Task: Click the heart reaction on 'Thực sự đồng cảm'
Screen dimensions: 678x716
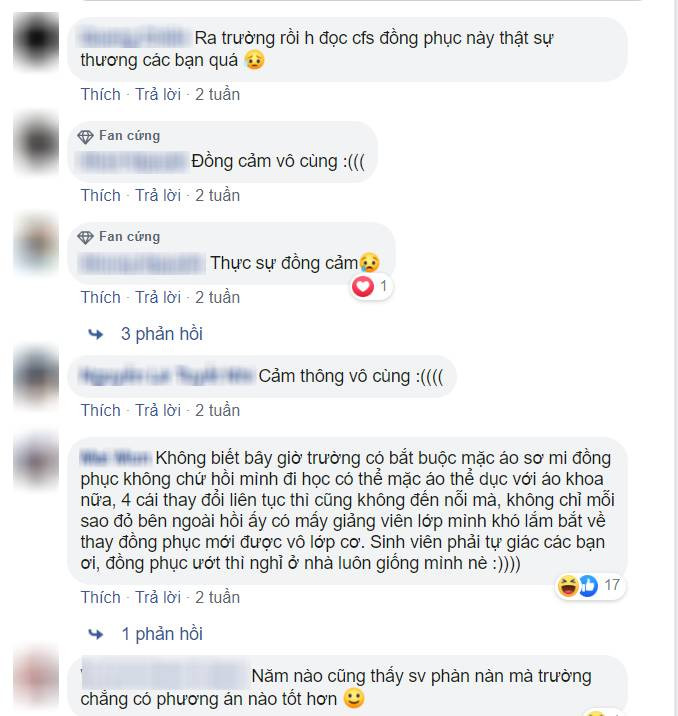Action: point(363,287)
